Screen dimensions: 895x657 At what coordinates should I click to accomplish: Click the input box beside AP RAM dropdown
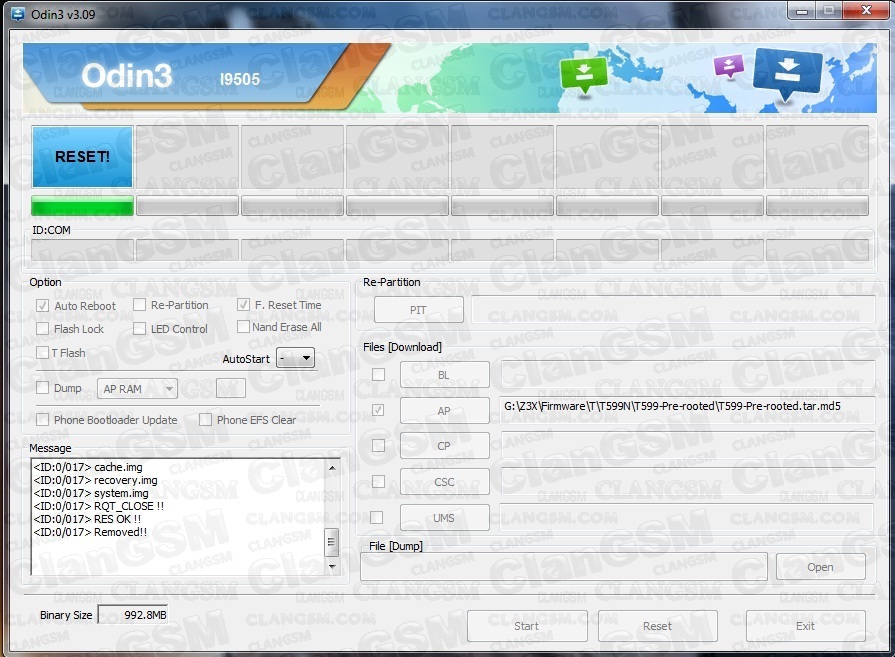pyautogui.click(x=231, y=389)
